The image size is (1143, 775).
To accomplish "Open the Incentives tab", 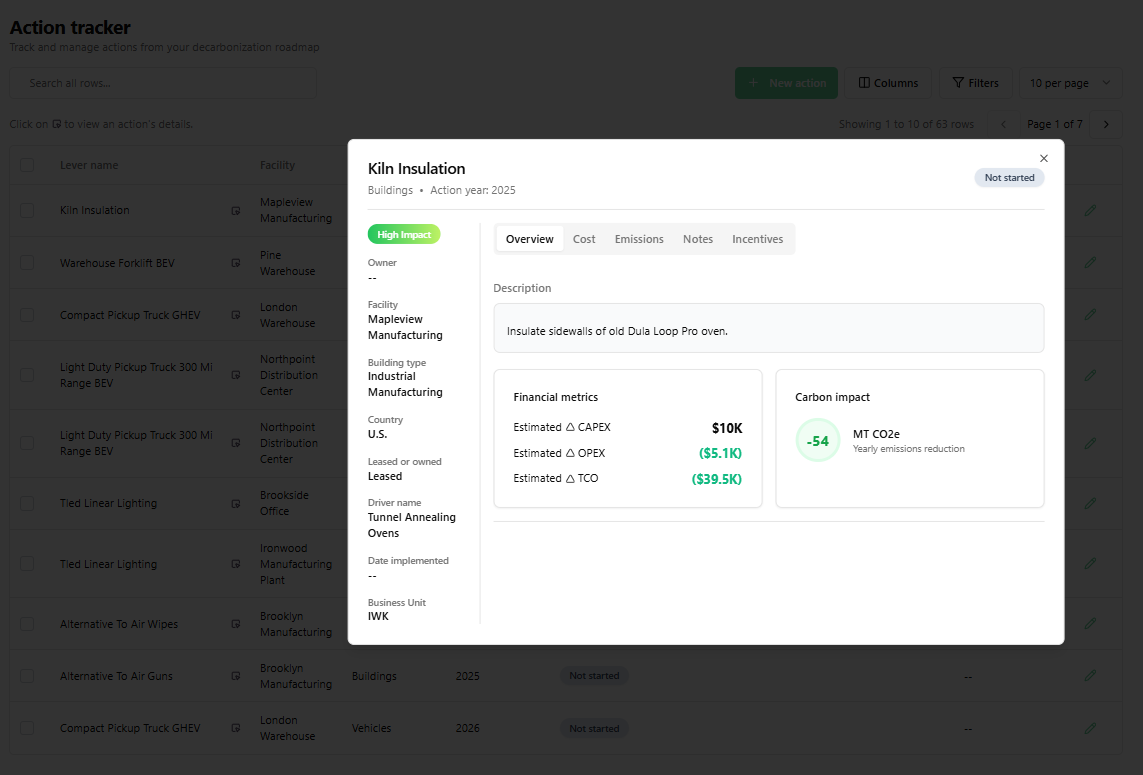I will click(757, 239).
